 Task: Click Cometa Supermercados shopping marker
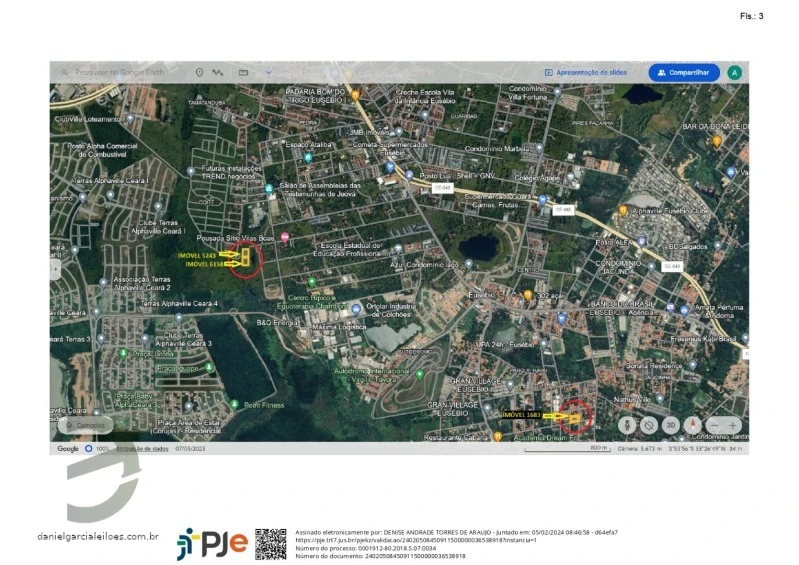pos(390,167)
